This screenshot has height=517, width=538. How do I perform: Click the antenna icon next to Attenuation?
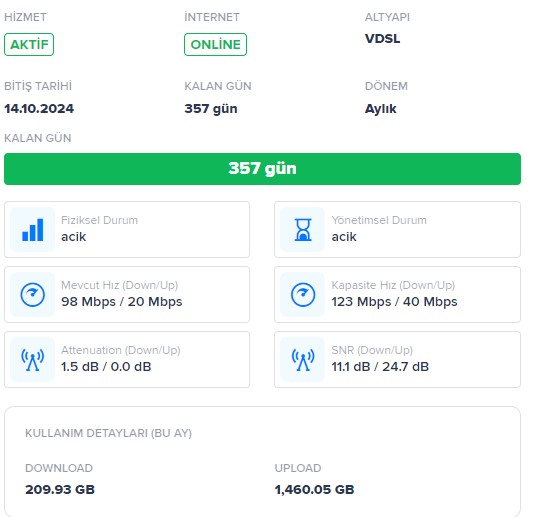(33, 360)
